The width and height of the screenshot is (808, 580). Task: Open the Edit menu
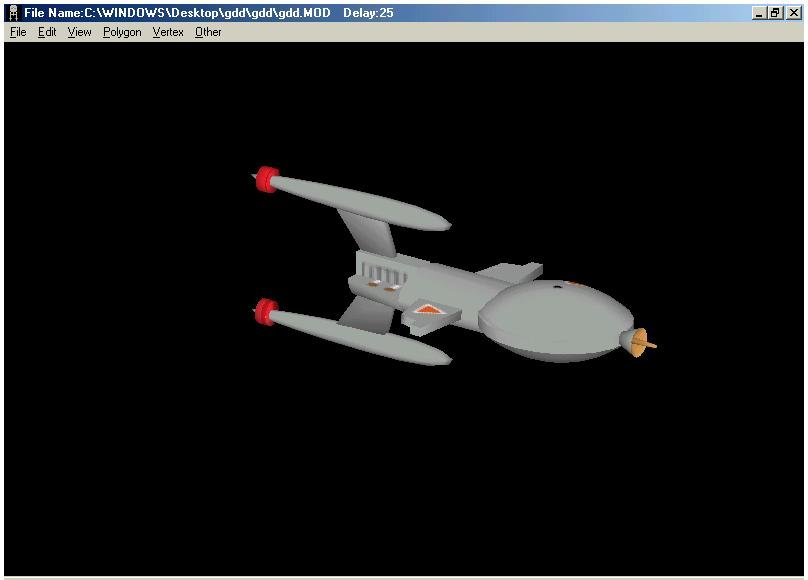pos(47,32)
